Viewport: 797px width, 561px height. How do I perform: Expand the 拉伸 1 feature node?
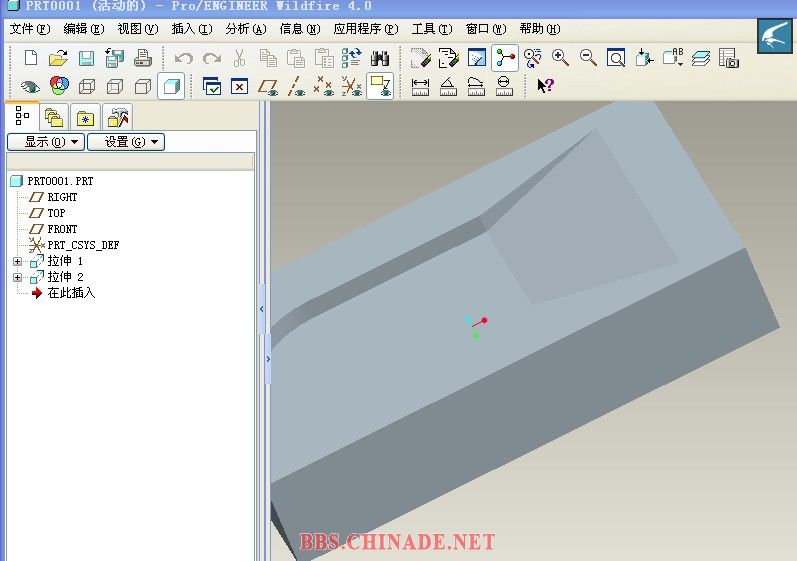pos(17,261)
